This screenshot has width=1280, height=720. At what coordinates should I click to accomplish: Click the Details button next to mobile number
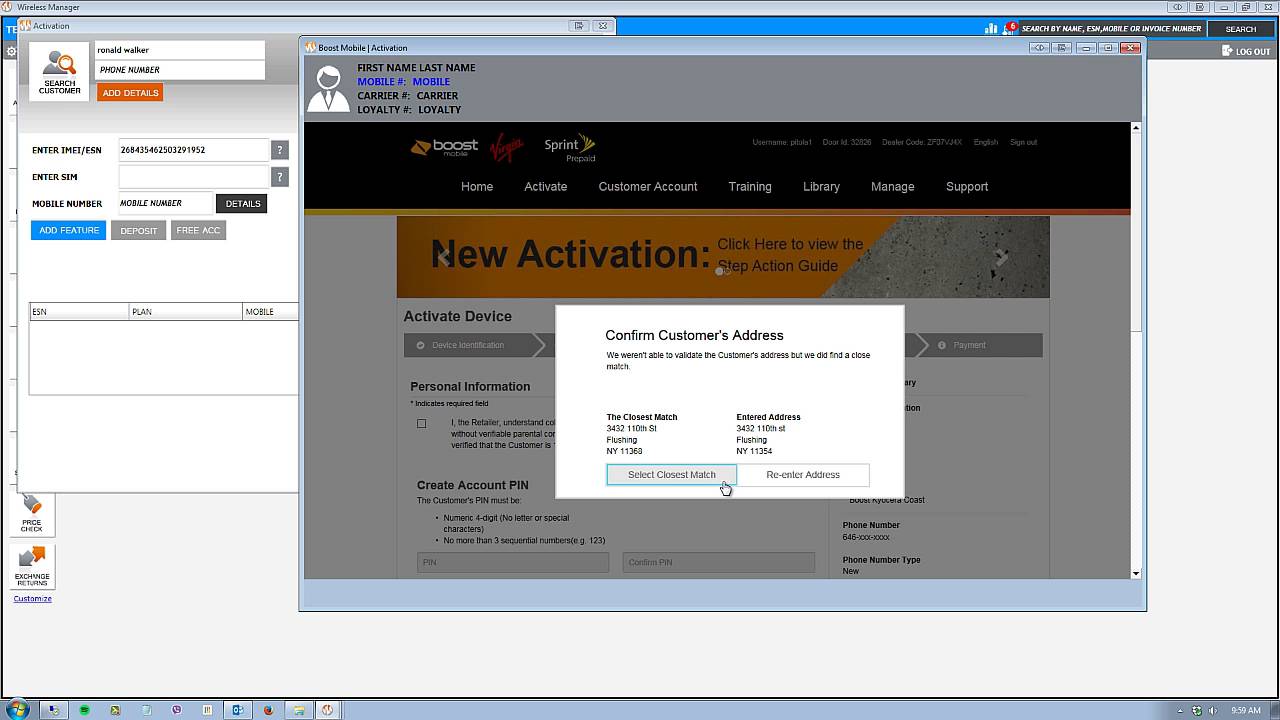(242, 203)
